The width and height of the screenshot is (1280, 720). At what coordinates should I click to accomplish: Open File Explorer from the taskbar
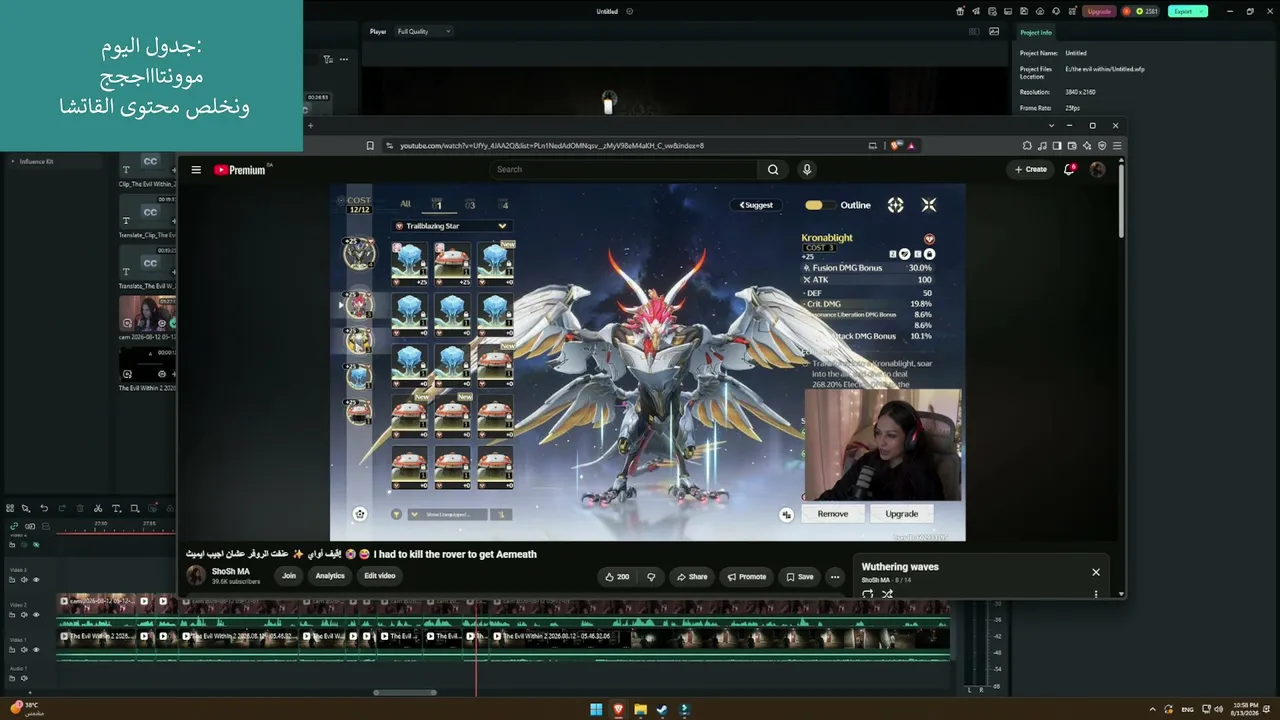640,710
